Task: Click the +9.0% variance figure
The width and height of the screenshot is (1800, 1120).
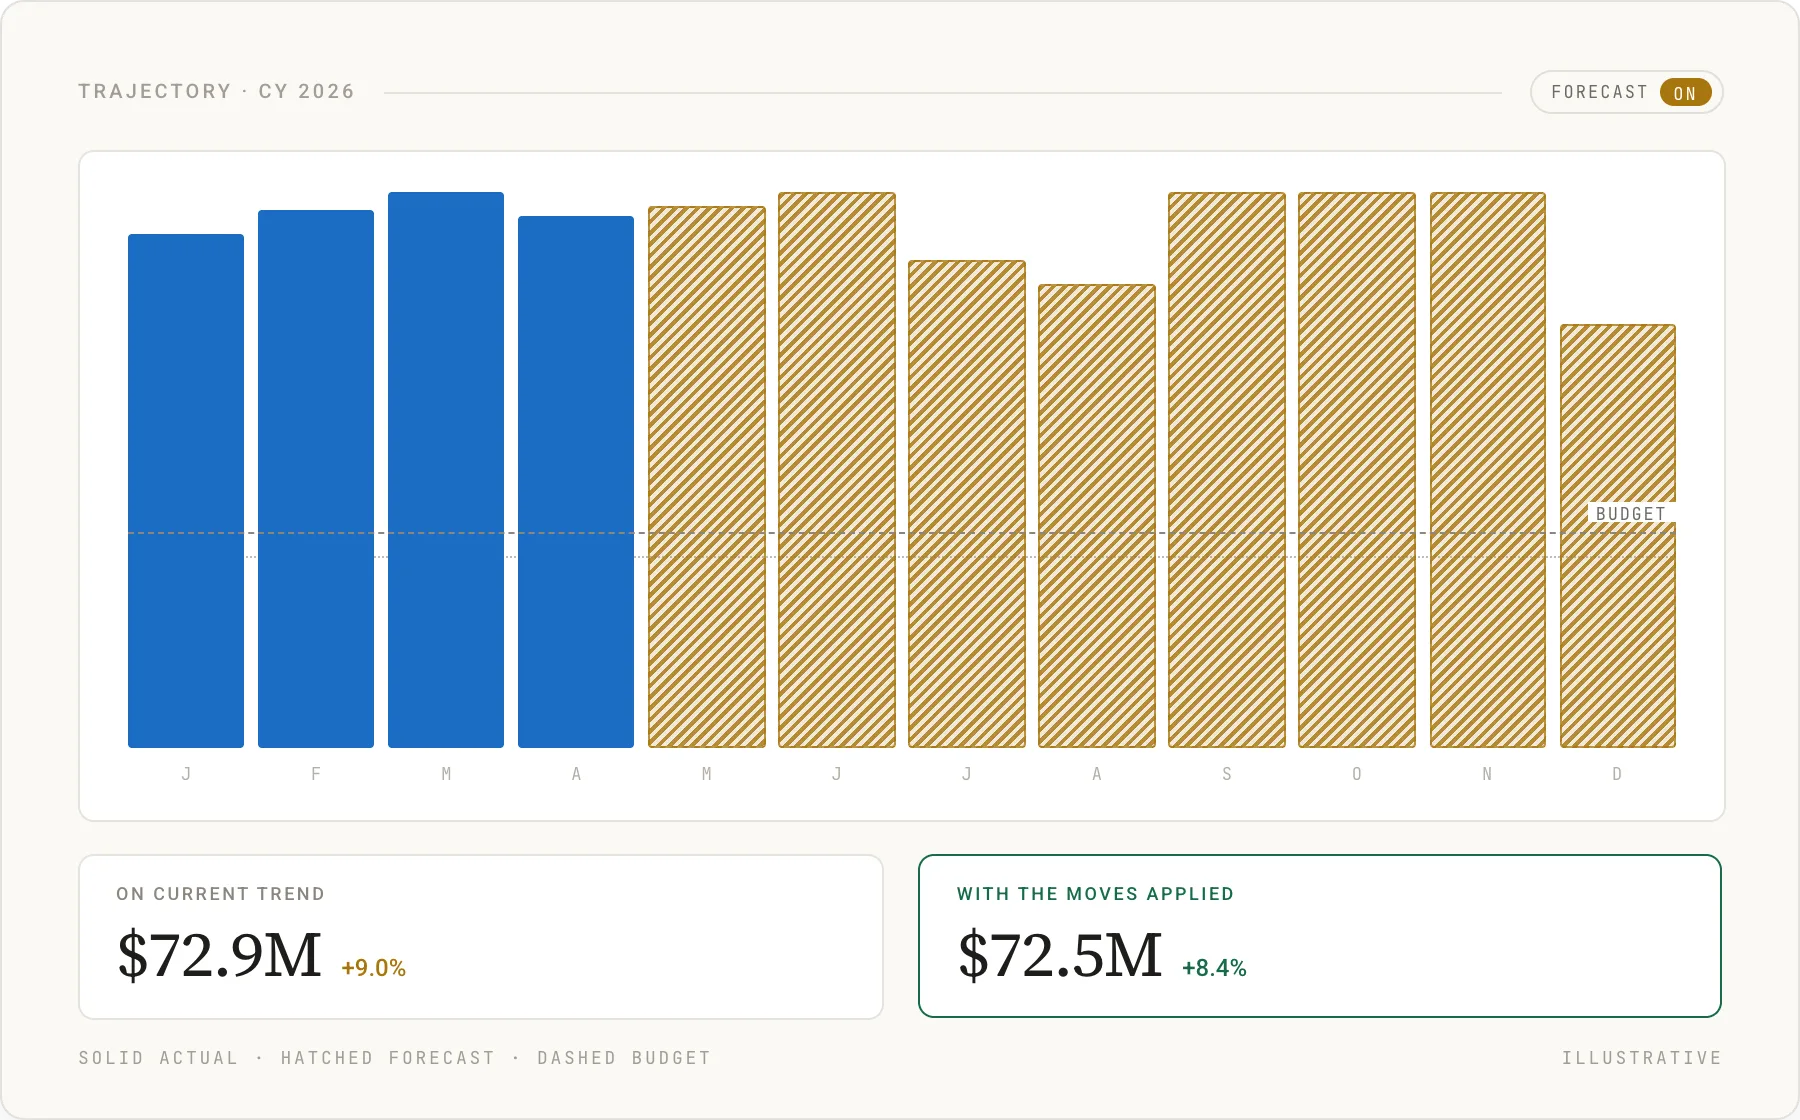Action: [x=373, y=968]
